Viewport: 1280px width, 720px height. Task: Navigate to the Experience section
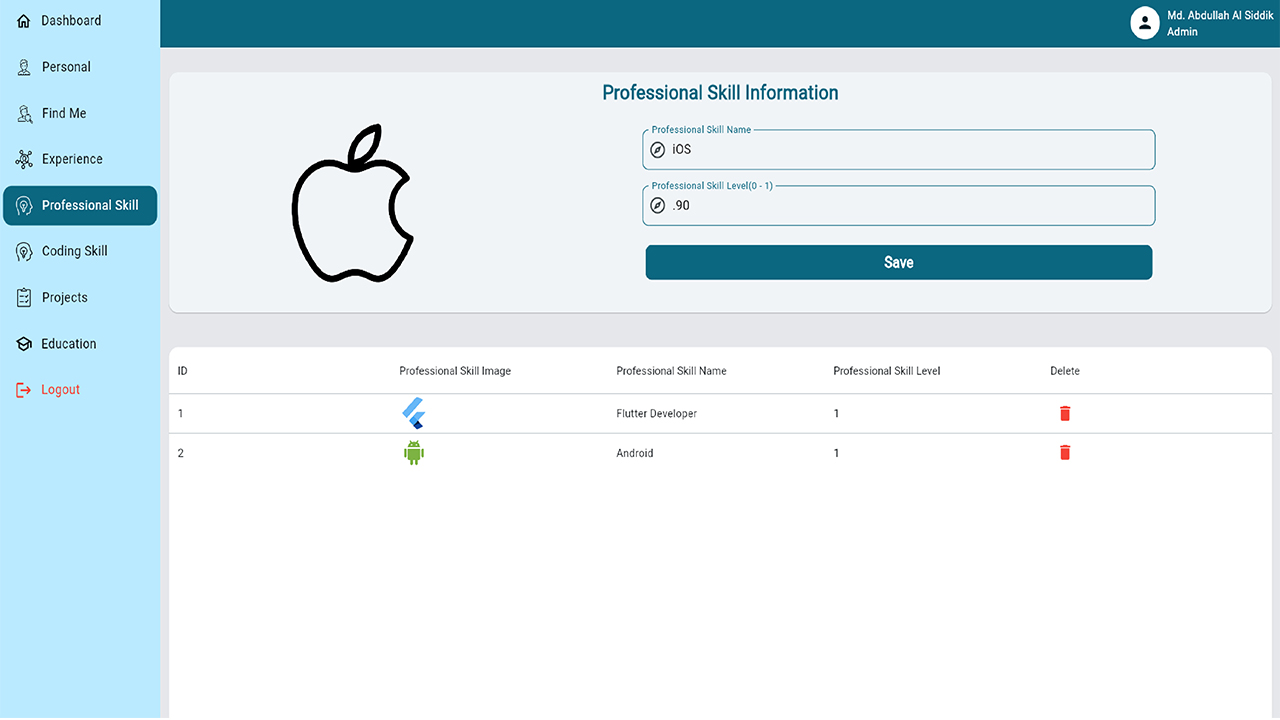coord(80,159)
